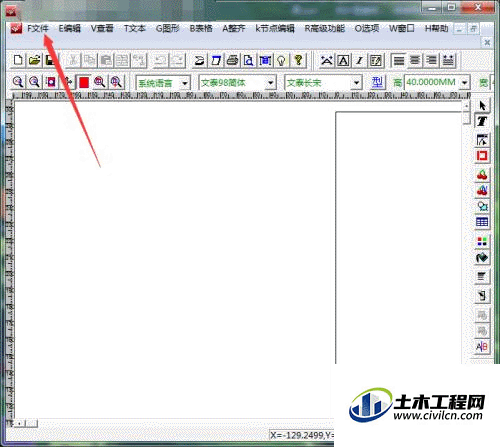
Task: Click the yellow question mark help icon
Action: tap(298, 61)
